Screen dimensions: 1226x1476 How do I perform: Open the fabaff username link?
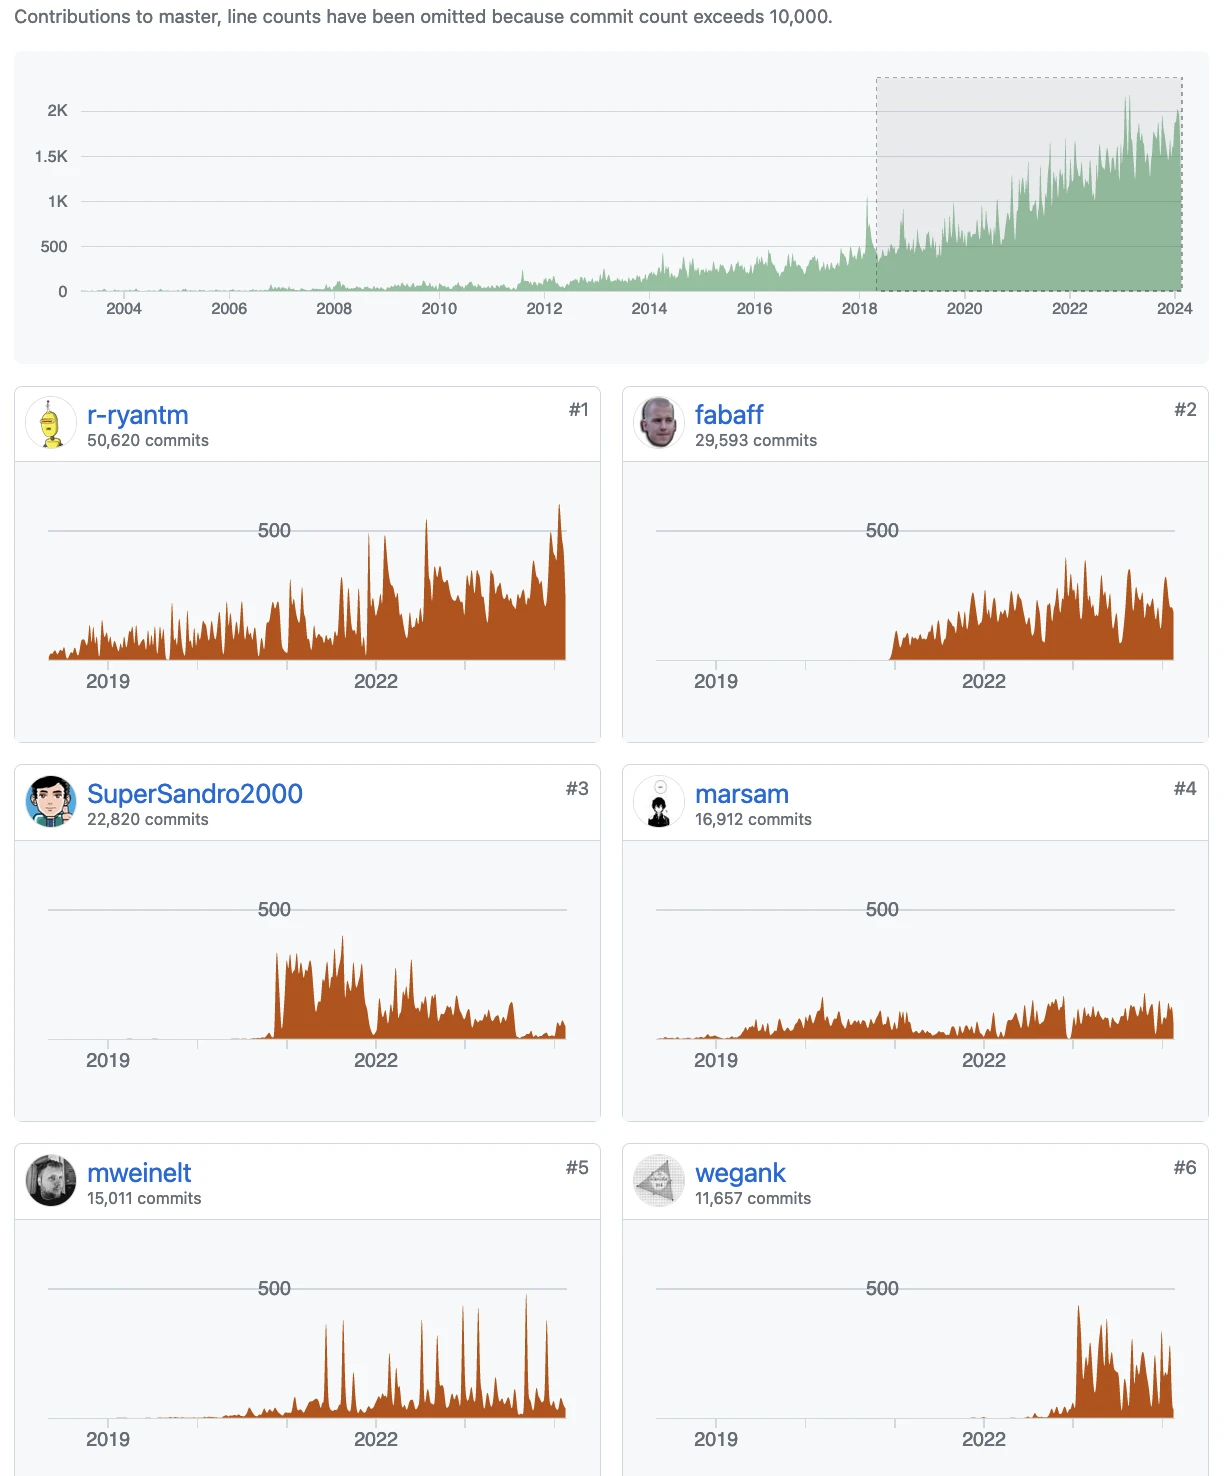[728, 415]
